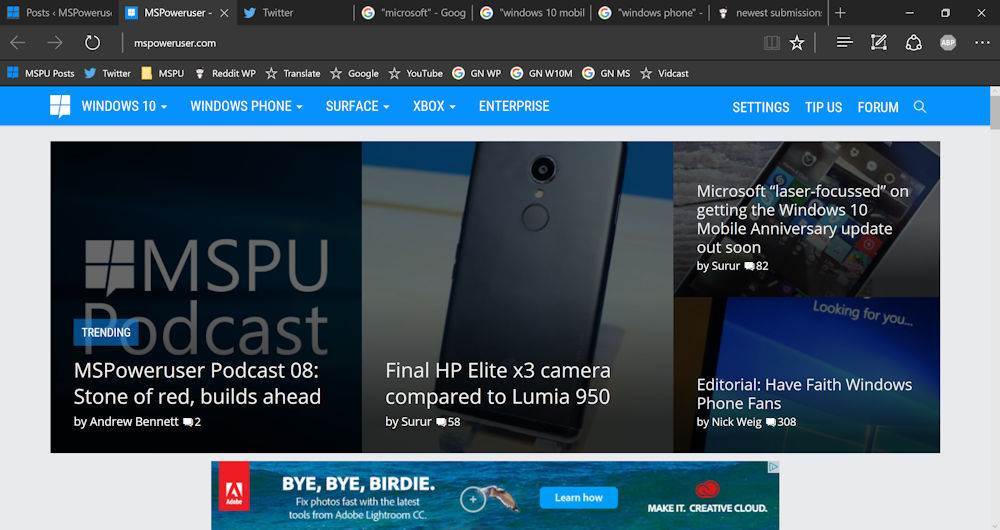Refresh the page with the reload icon
The width and height of the screenshot is (1000, 530).
[92, 43]
